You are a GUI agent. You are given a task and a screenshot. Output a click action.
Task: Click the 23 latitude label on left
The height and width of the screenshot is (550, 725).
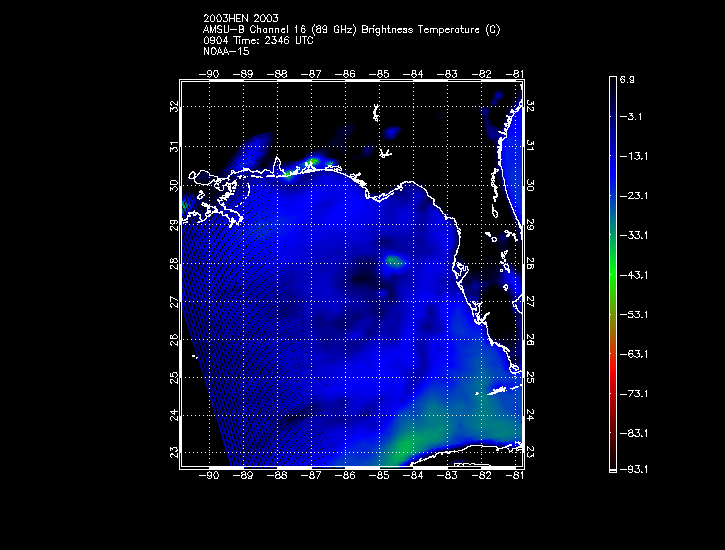click(x=174, y=452)
